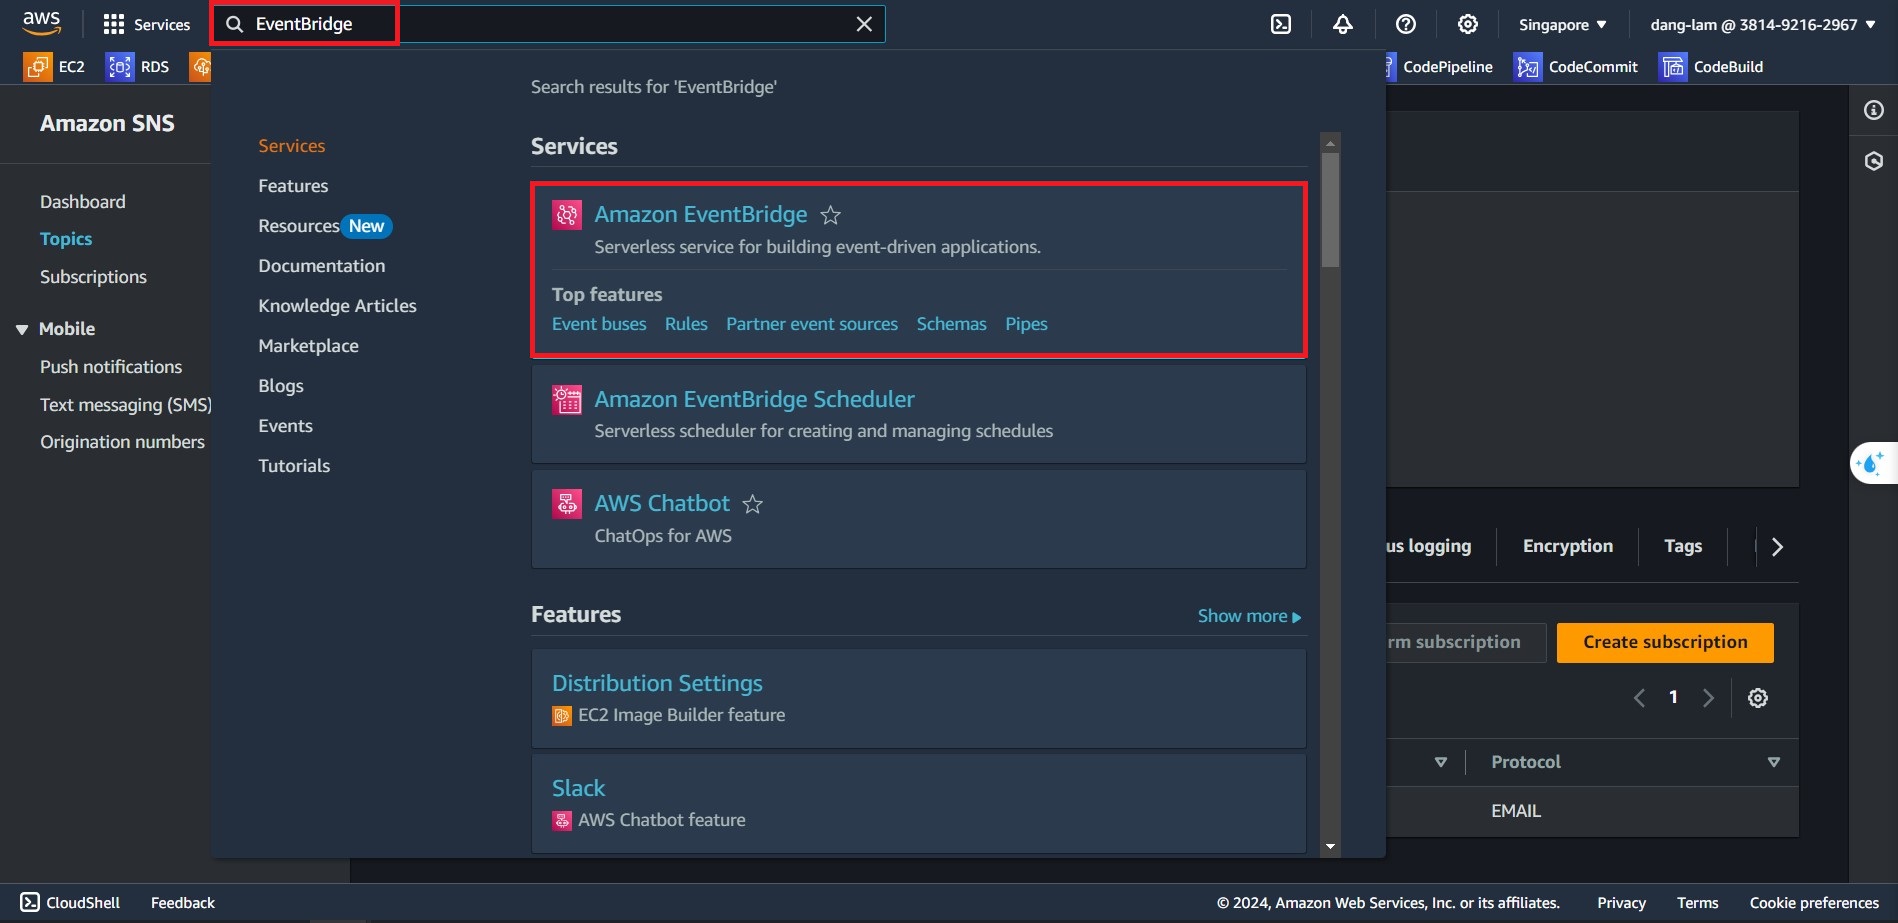
Task: Clear the EventBridge search text
Action: coord(864,24)
